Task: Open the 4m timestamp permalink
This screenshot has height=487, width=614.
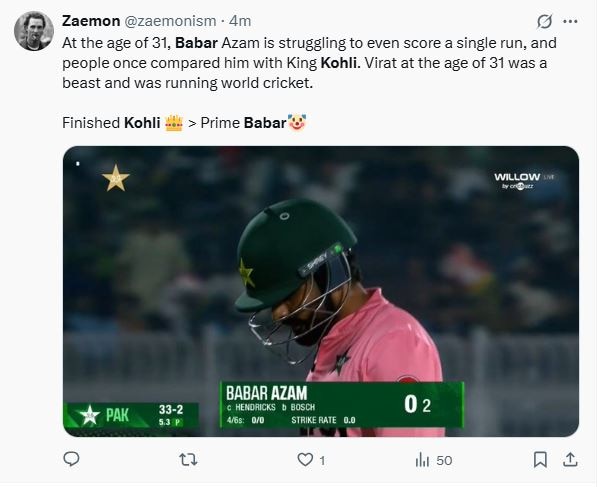Action: 240,20
